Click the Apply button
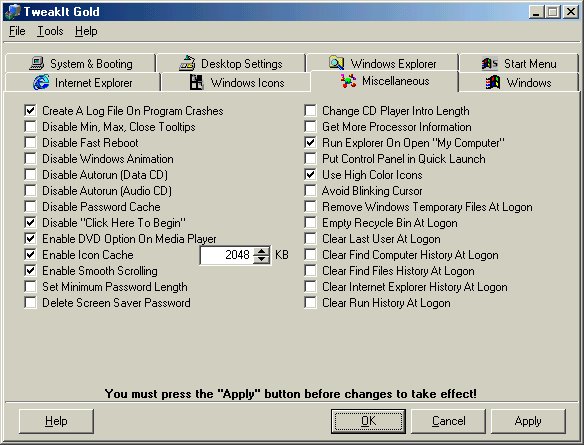The width and height of the screenshot is (584, 445). [528, 421]
